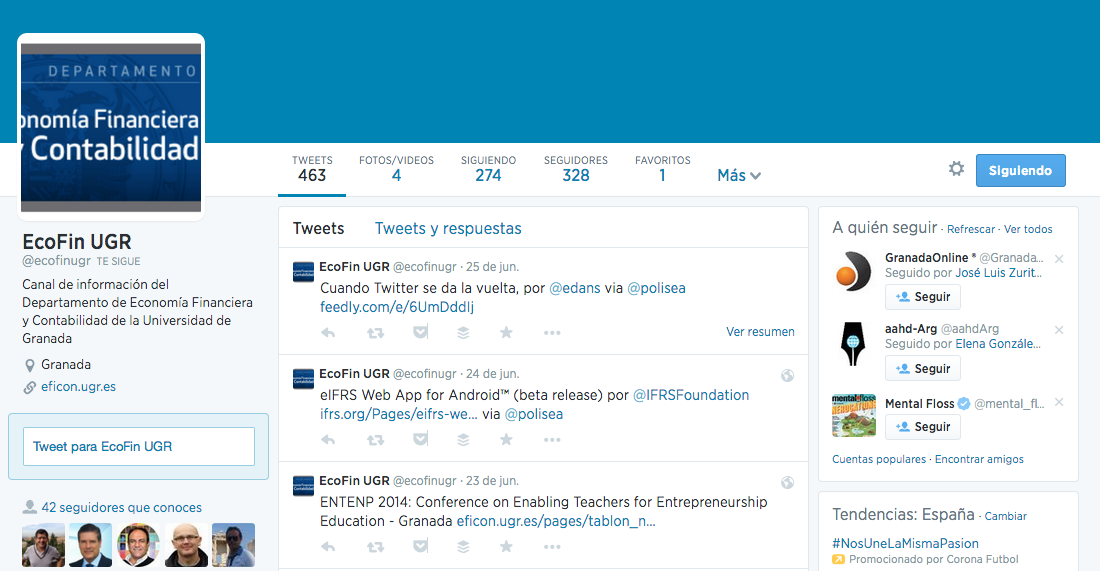Viewport: 1100px width, 571px height.
Task: Add the eIFRS tweet to Buffer
Action: (463, 439)
